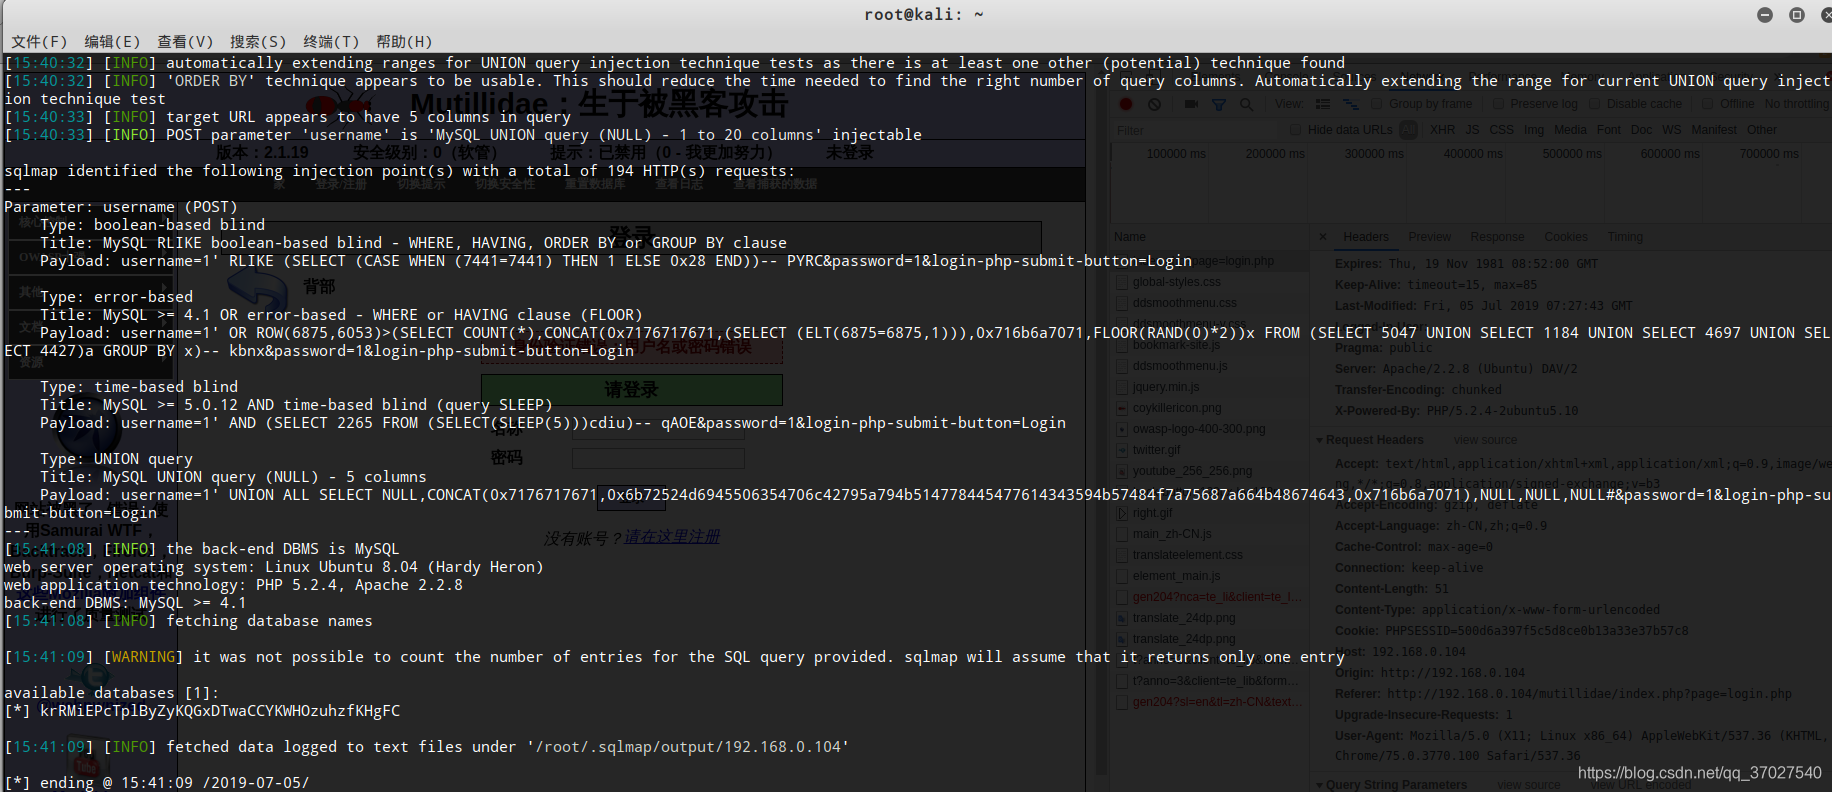
Task: Click image icon beside twitter.gif request
Action: pos(1122,450)
